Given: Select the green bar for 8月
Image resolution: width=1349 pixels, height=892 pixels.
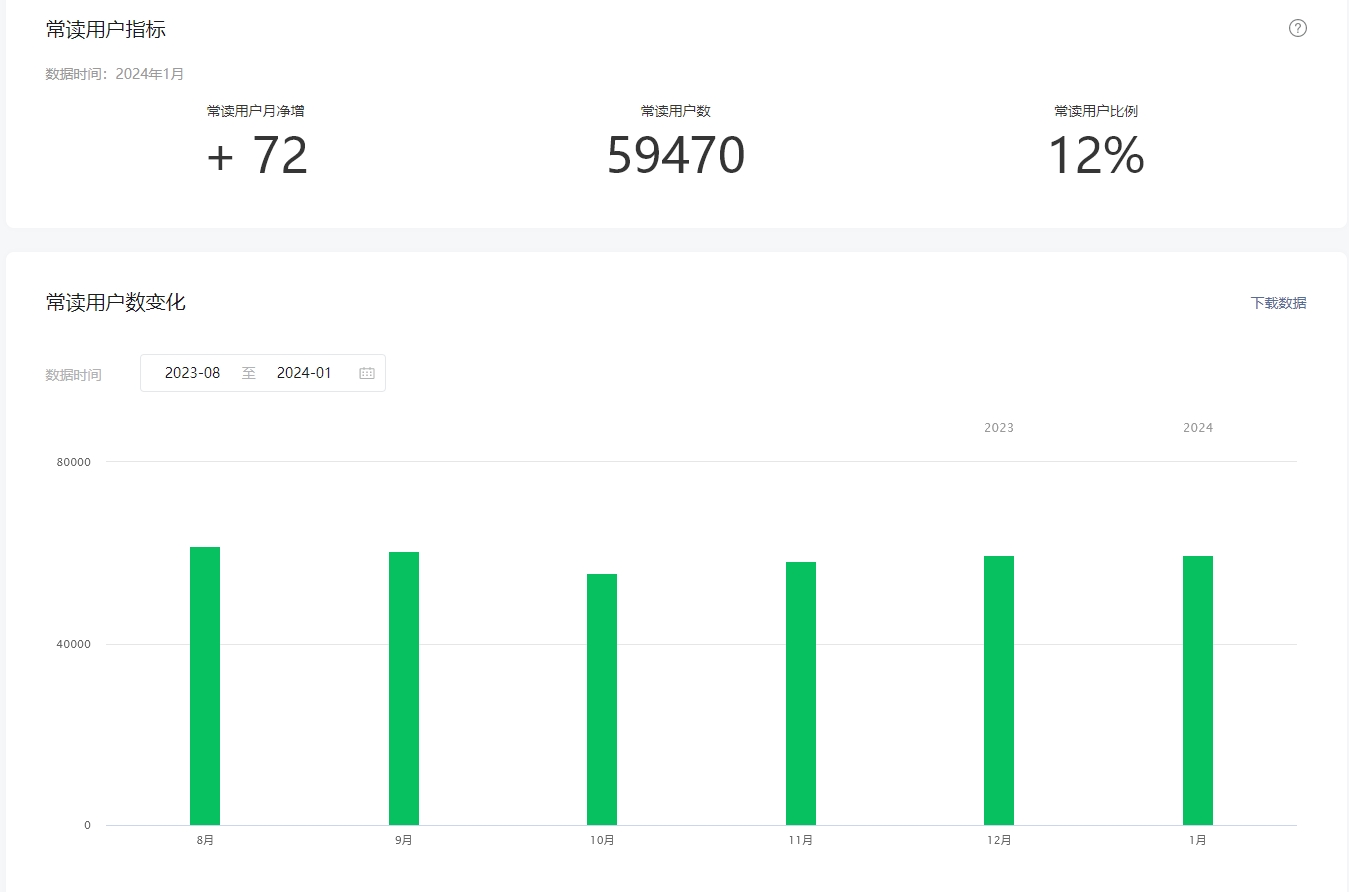Looking at the screenshot, I should point(205,685).
